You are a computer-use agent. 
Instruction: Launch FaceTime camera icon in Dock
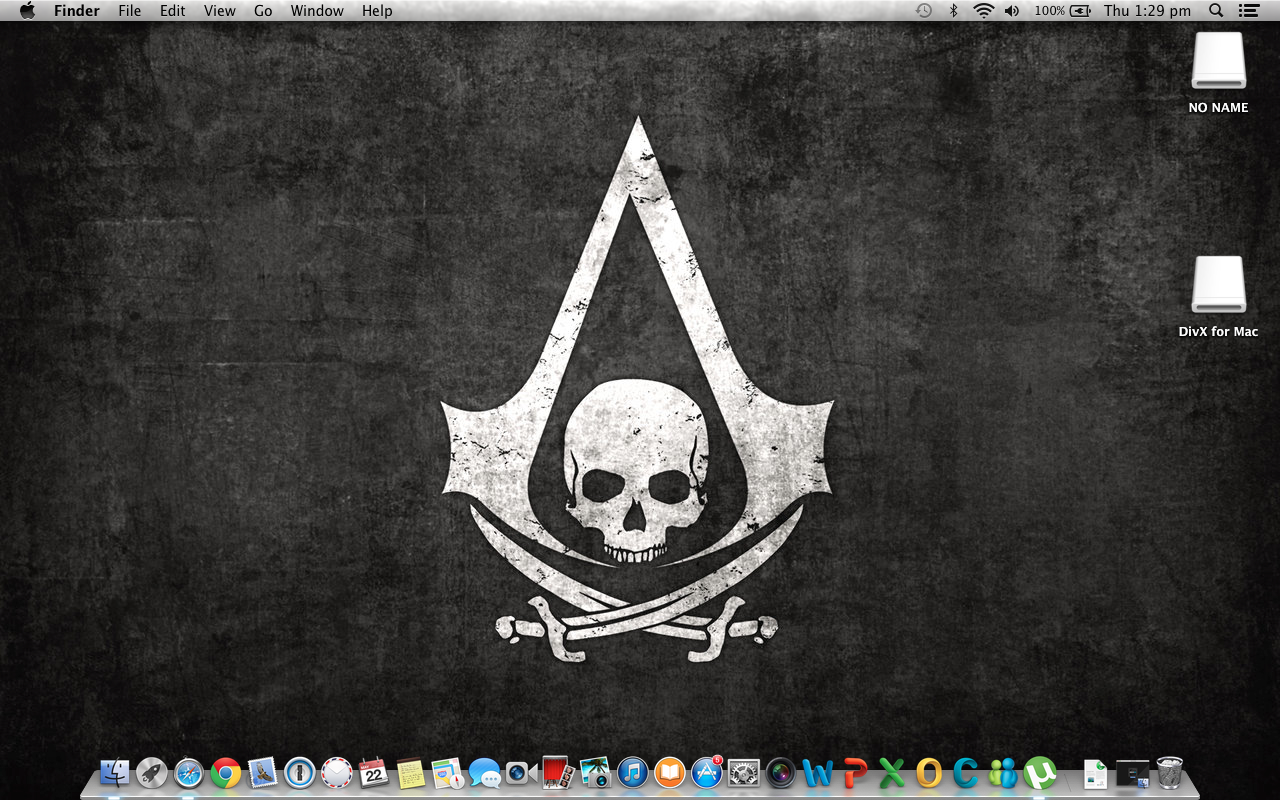520,772
